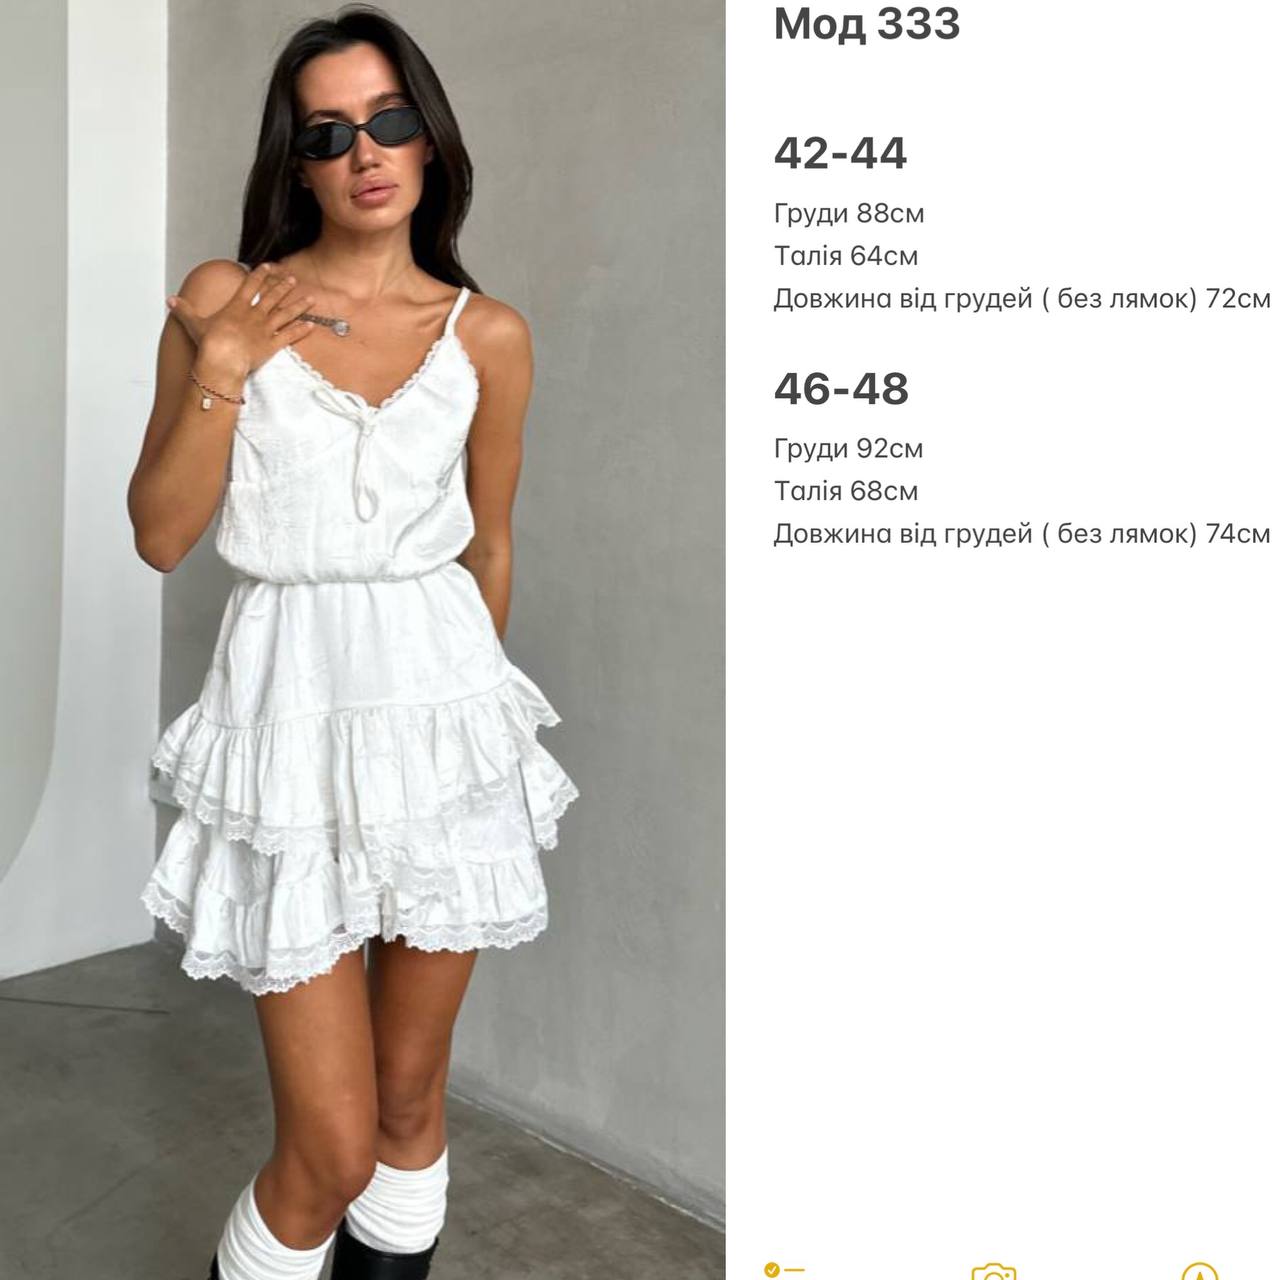Open the markup pen icon in the bottom toolbar
Screen dimensions: 1280x1280
1199,1271
